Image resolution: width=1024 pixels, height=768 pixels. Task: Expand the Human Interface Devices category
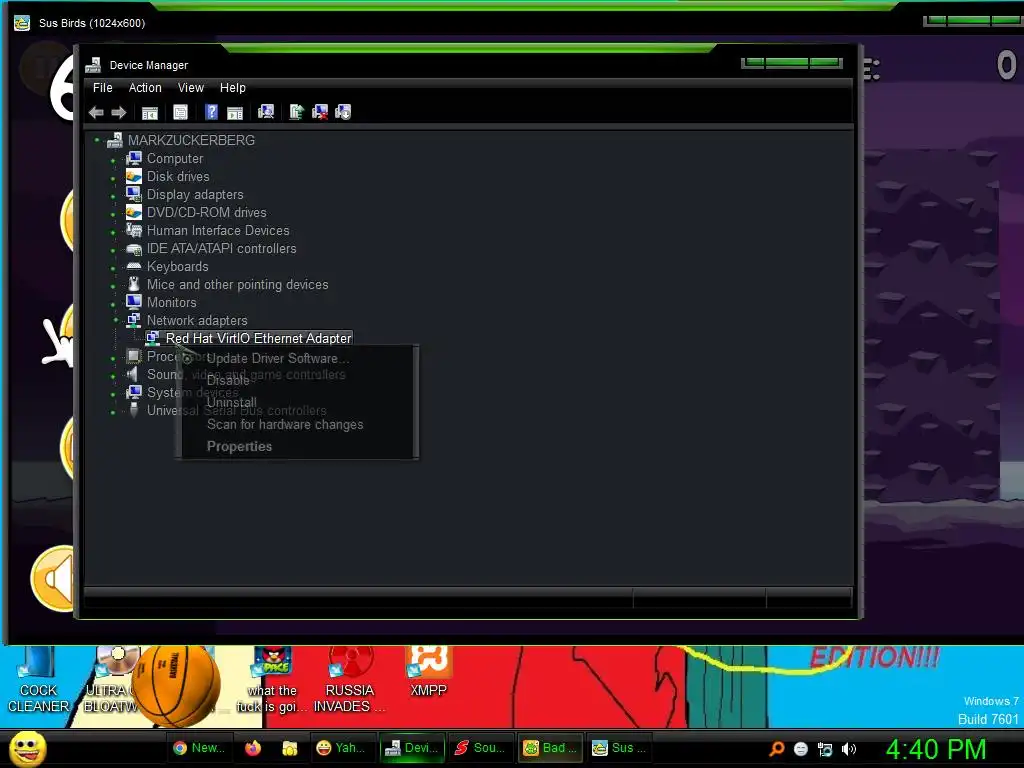click(x=114, y=232)
